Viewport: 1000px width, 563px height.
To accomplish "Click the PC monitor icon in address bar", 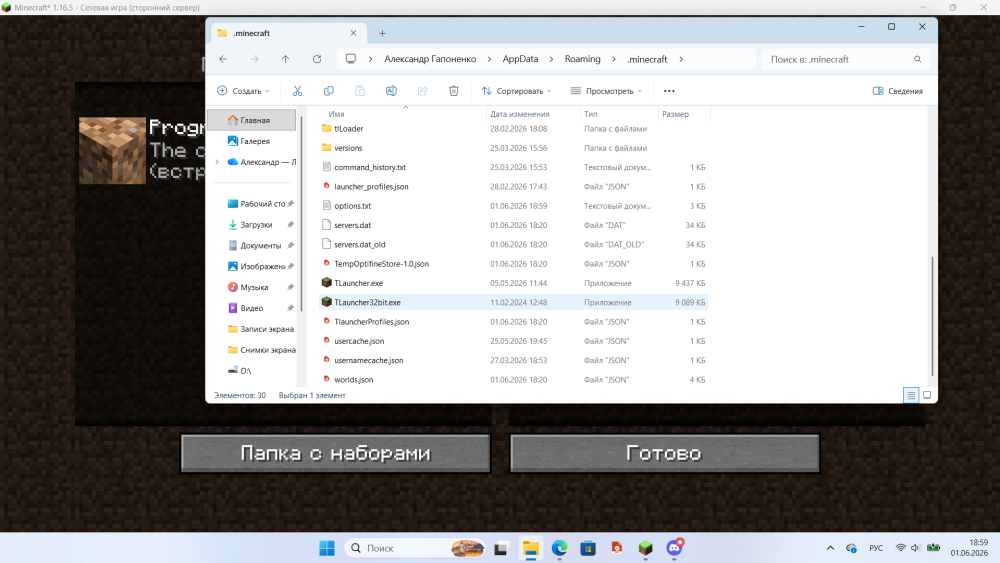I will 351,59.
